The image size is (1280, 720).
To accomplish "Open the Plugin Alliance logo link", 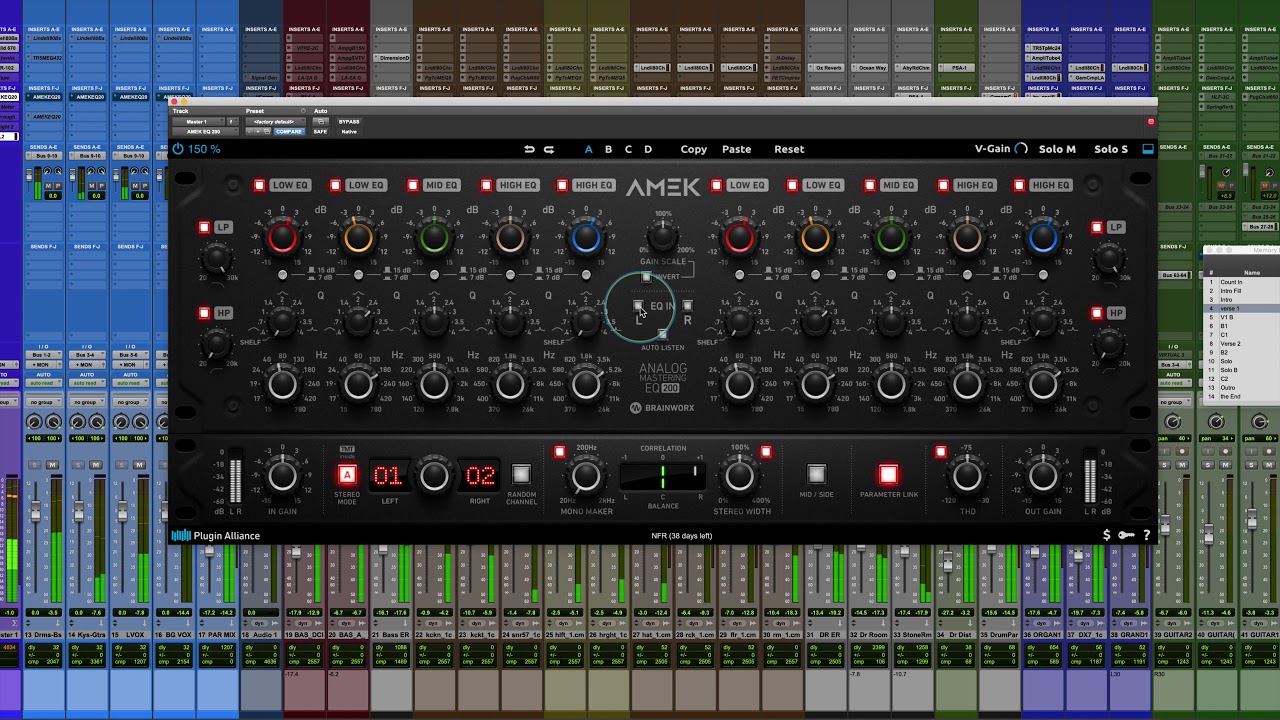I will (x=215, y=536).
